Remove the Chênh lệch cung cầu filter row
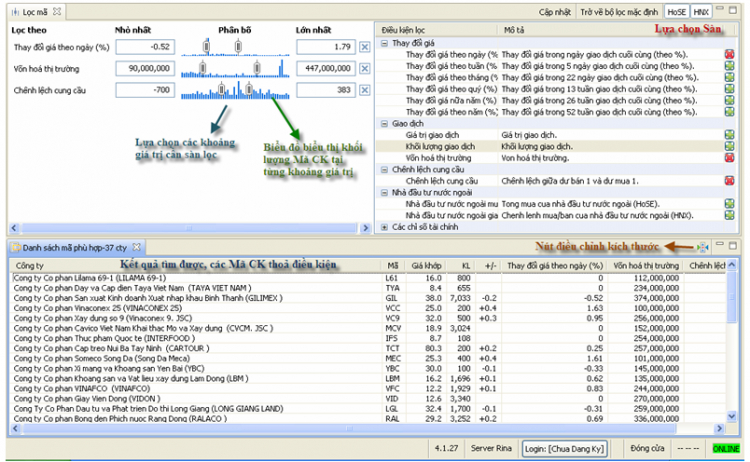This screenshot has width=750, height=462. click(x=364, y=90)
